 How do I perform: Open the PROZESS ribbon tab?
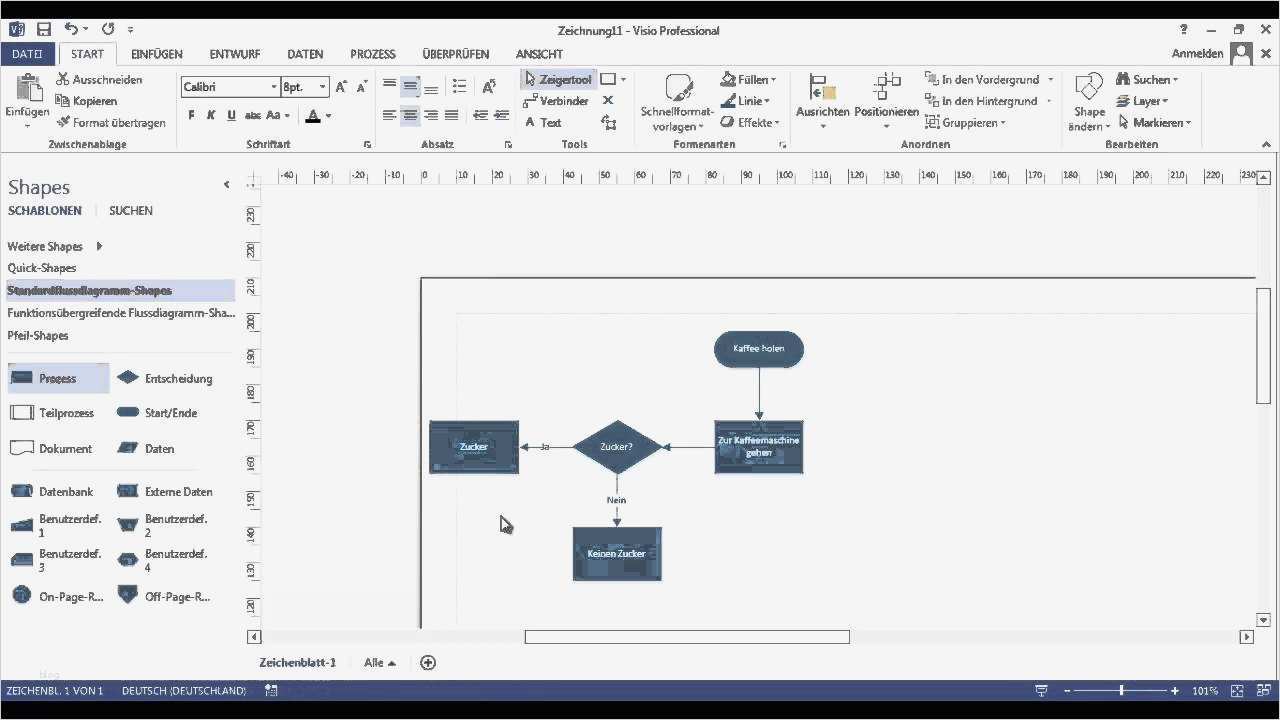pos(373,54)
